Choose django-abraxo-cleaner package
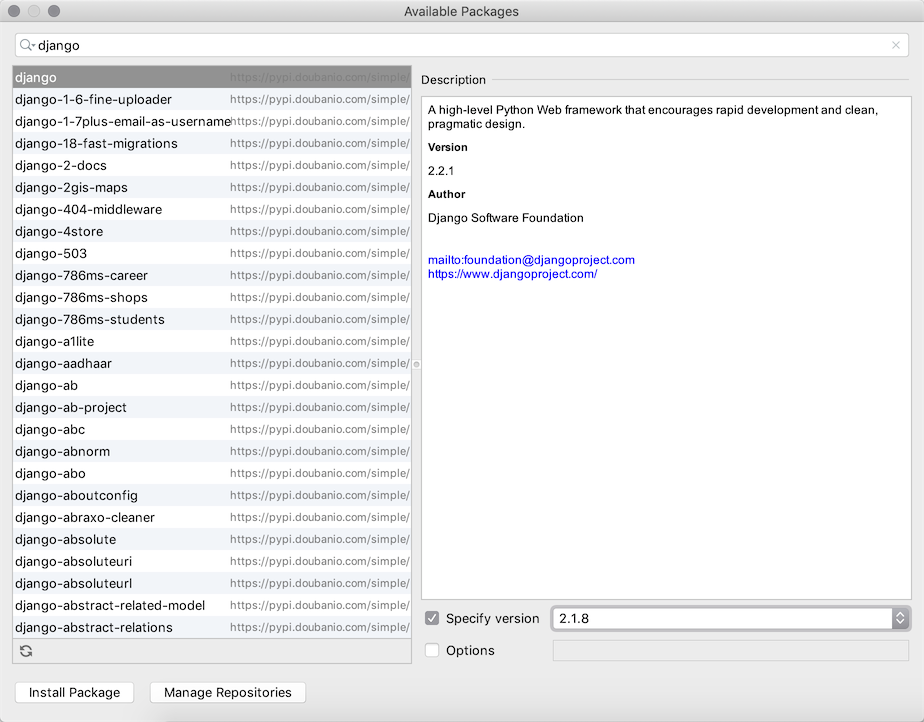The height and width of the screenshot is (722, 924). click(x=85, y=517)
